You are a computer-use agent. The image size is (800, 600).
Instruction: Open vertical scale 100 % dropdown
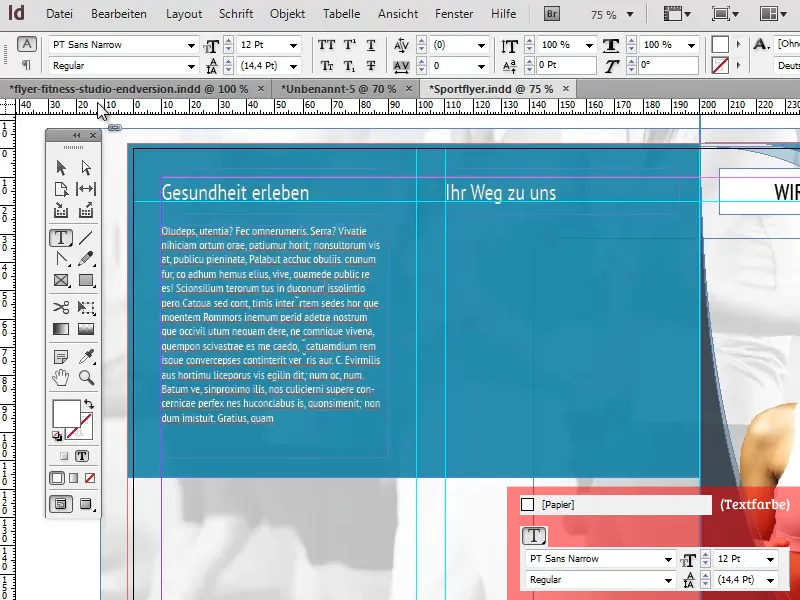(589, 45)
